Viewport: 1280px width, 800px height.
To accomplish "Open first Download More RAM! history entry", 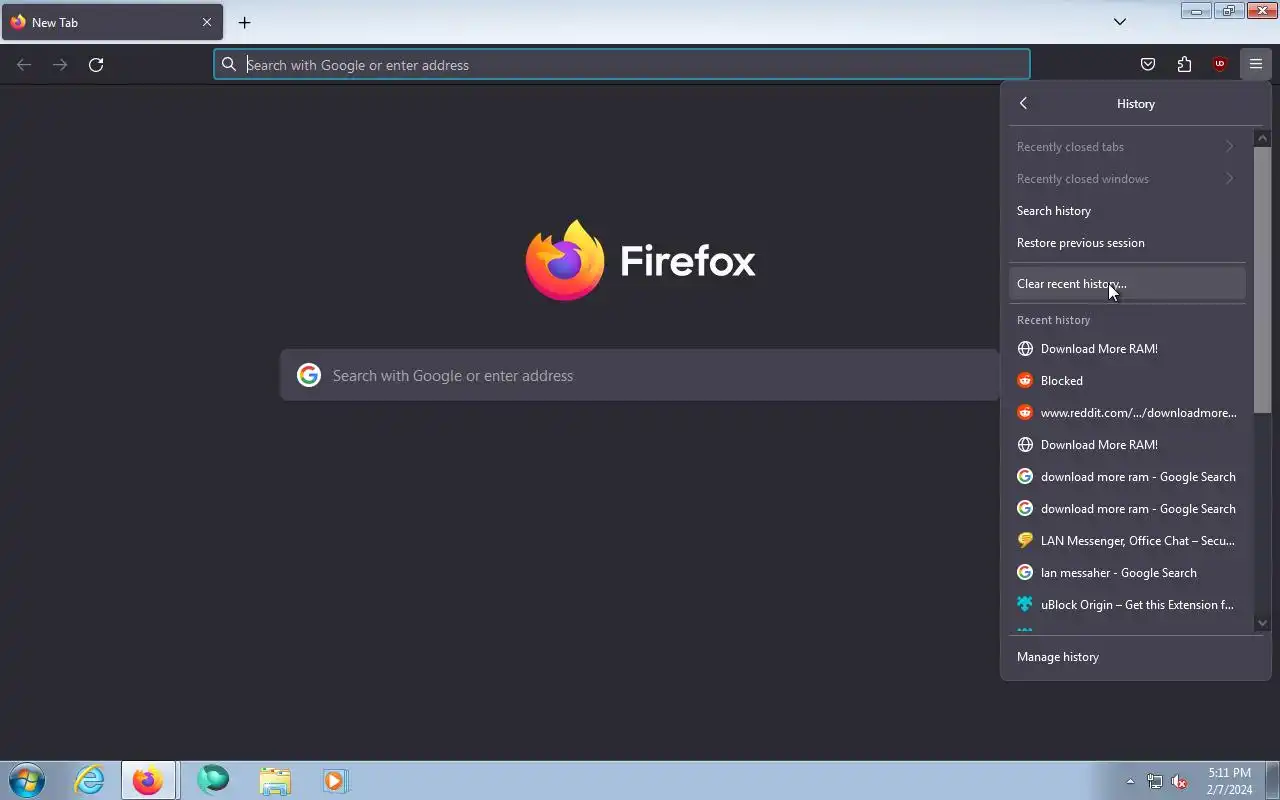I will pyautogui.click(x=1127, y=349).
